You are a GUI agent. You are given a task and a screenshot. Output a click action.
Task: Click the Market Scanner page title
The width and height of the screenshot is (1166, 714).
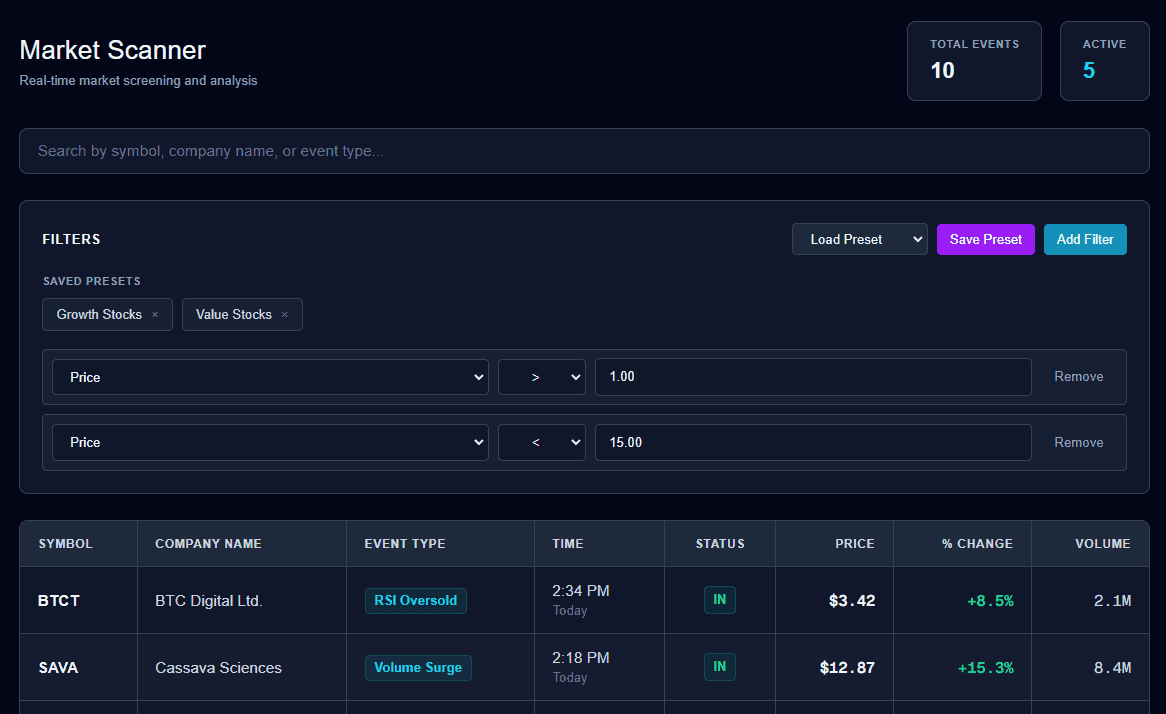tap(112, 50)
